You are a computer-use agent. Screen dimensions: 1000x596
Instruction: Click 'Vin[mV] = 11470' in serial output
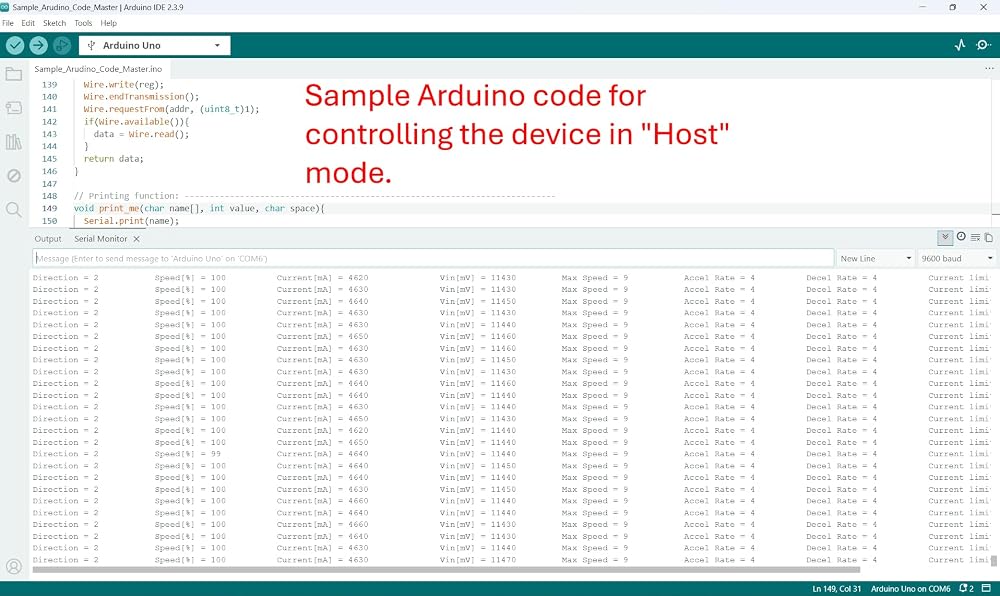click(478, 560)
